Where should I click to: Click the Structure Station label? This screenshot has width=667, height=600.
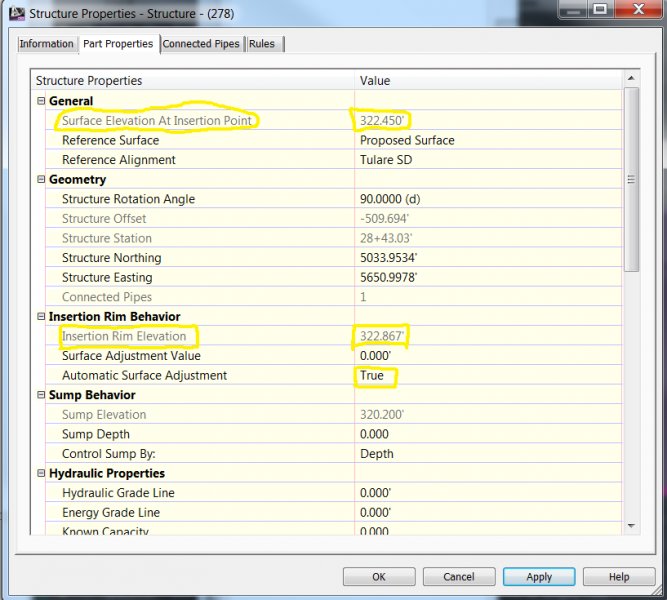pyautogui.click(x=107, y=238)
